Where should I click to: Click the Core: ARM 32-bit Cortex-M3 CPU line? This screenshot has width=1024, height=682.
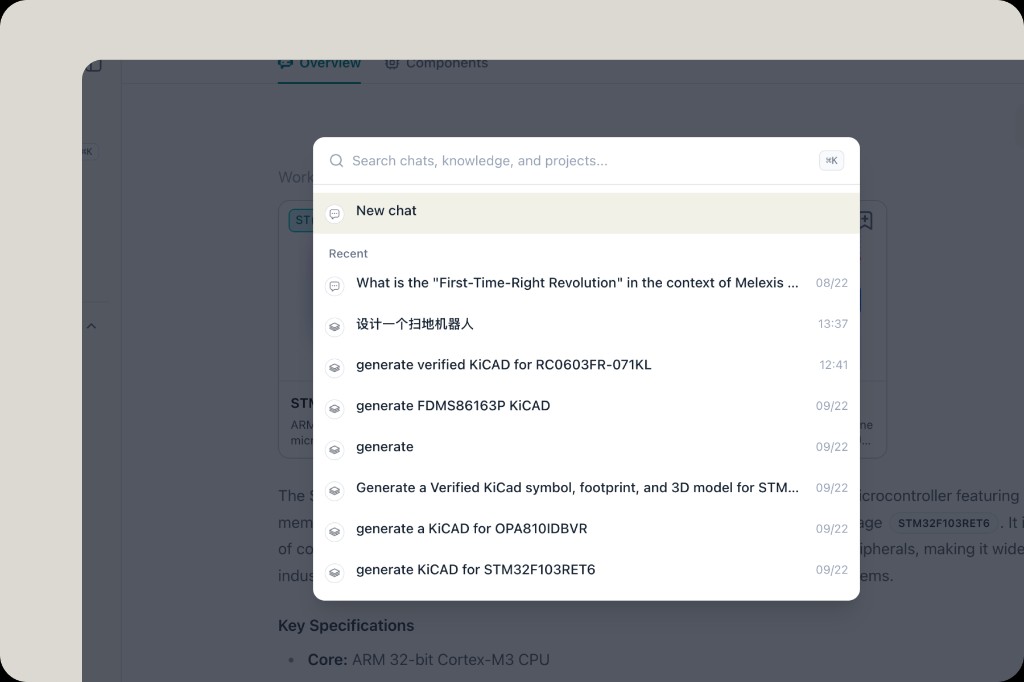point(428,660)
